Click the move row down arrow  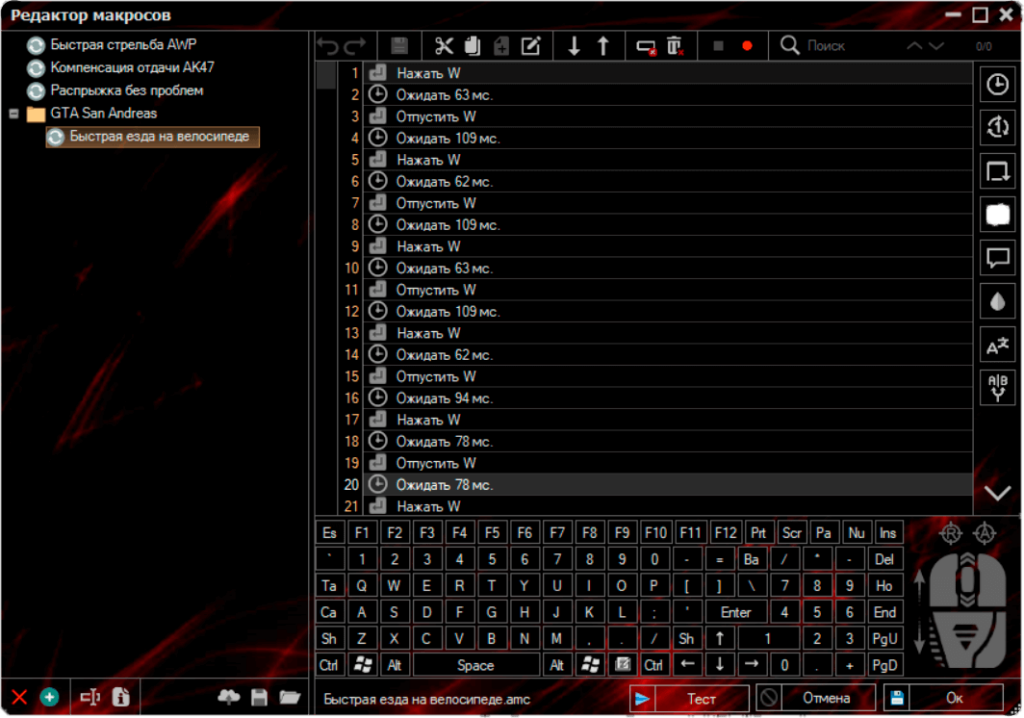pos(574,46)
